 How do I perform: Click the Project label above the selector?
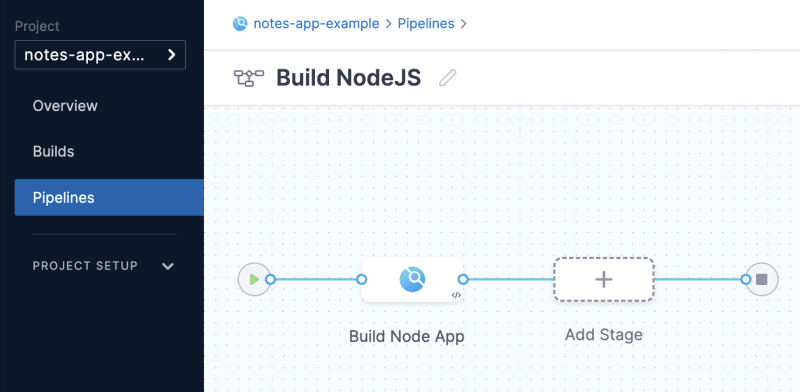coord(37,26)
